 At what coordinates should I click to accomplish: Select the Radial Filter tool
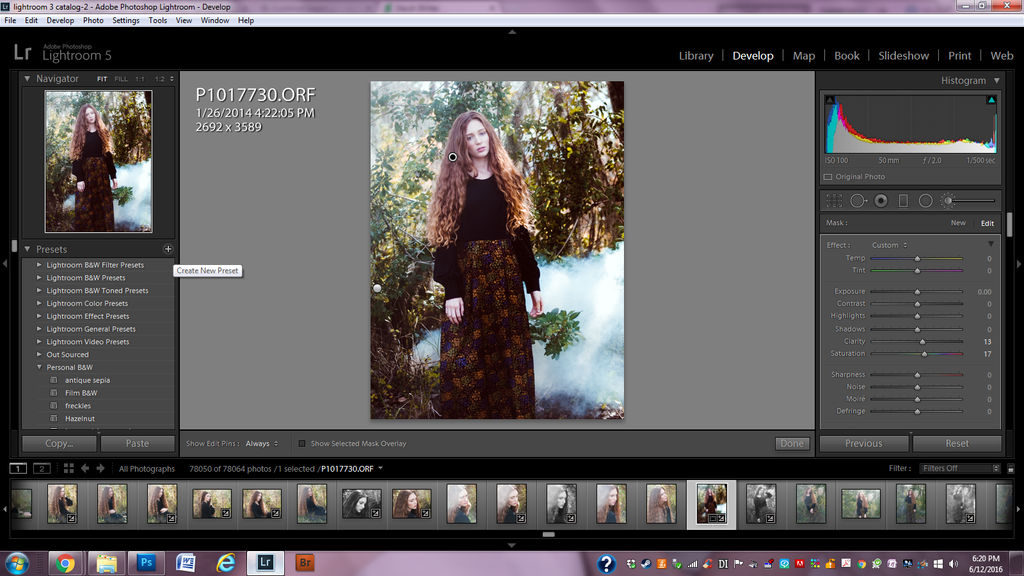tap(925, 201)
